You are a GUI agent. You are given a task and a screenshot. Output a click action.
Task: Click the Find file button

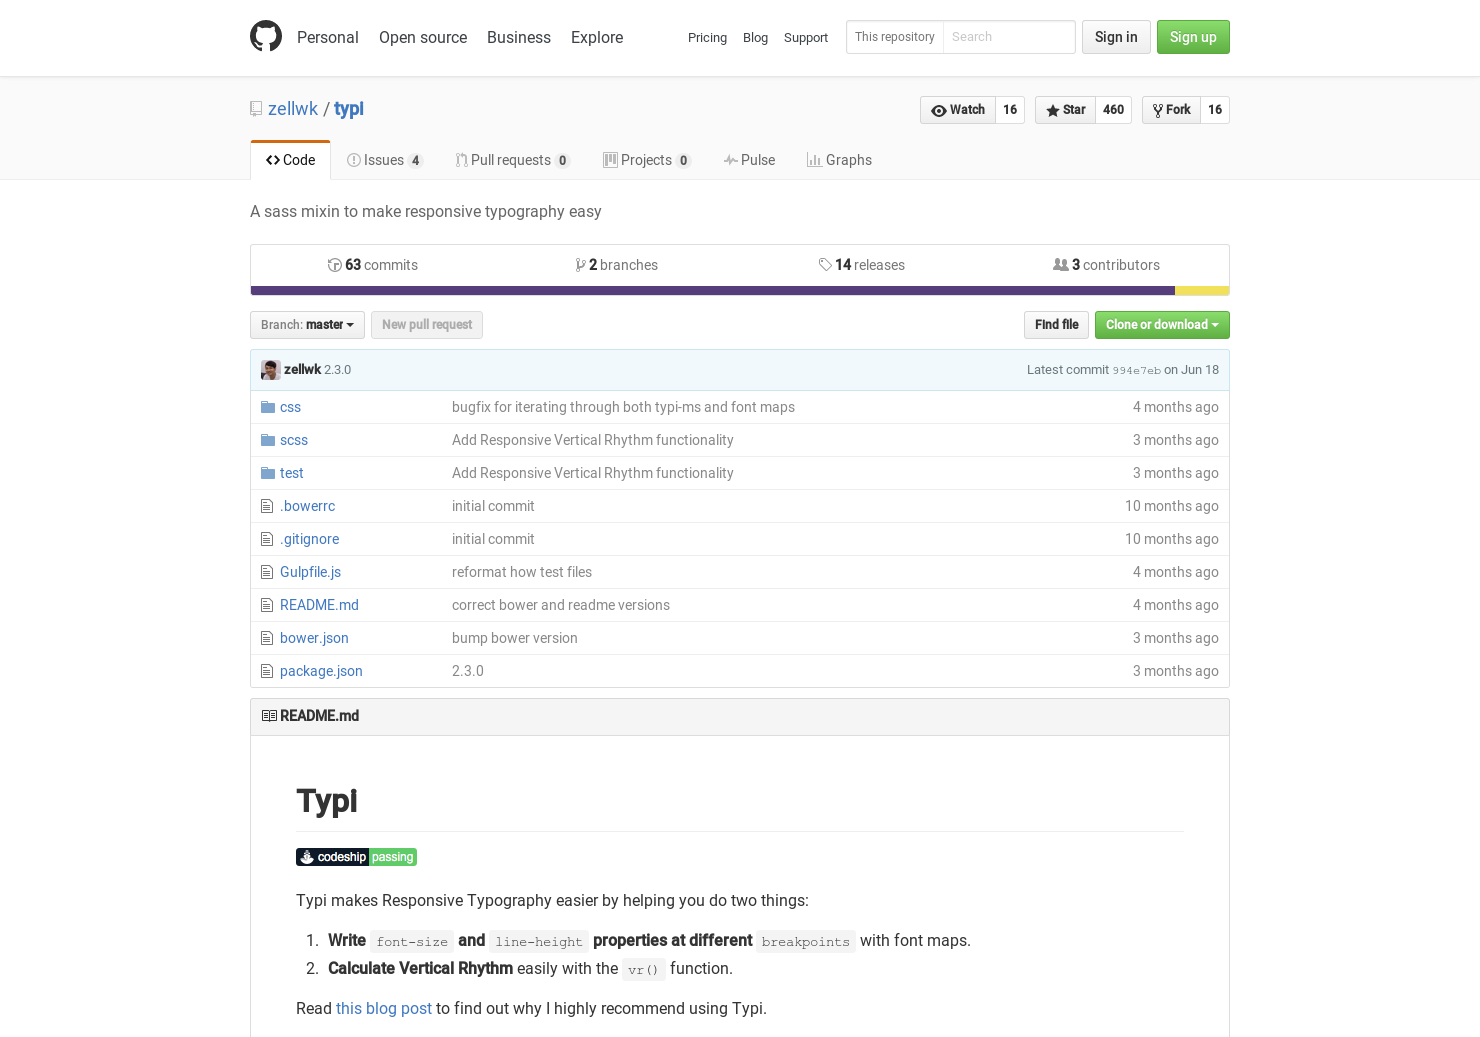[x=1056, y=325]
